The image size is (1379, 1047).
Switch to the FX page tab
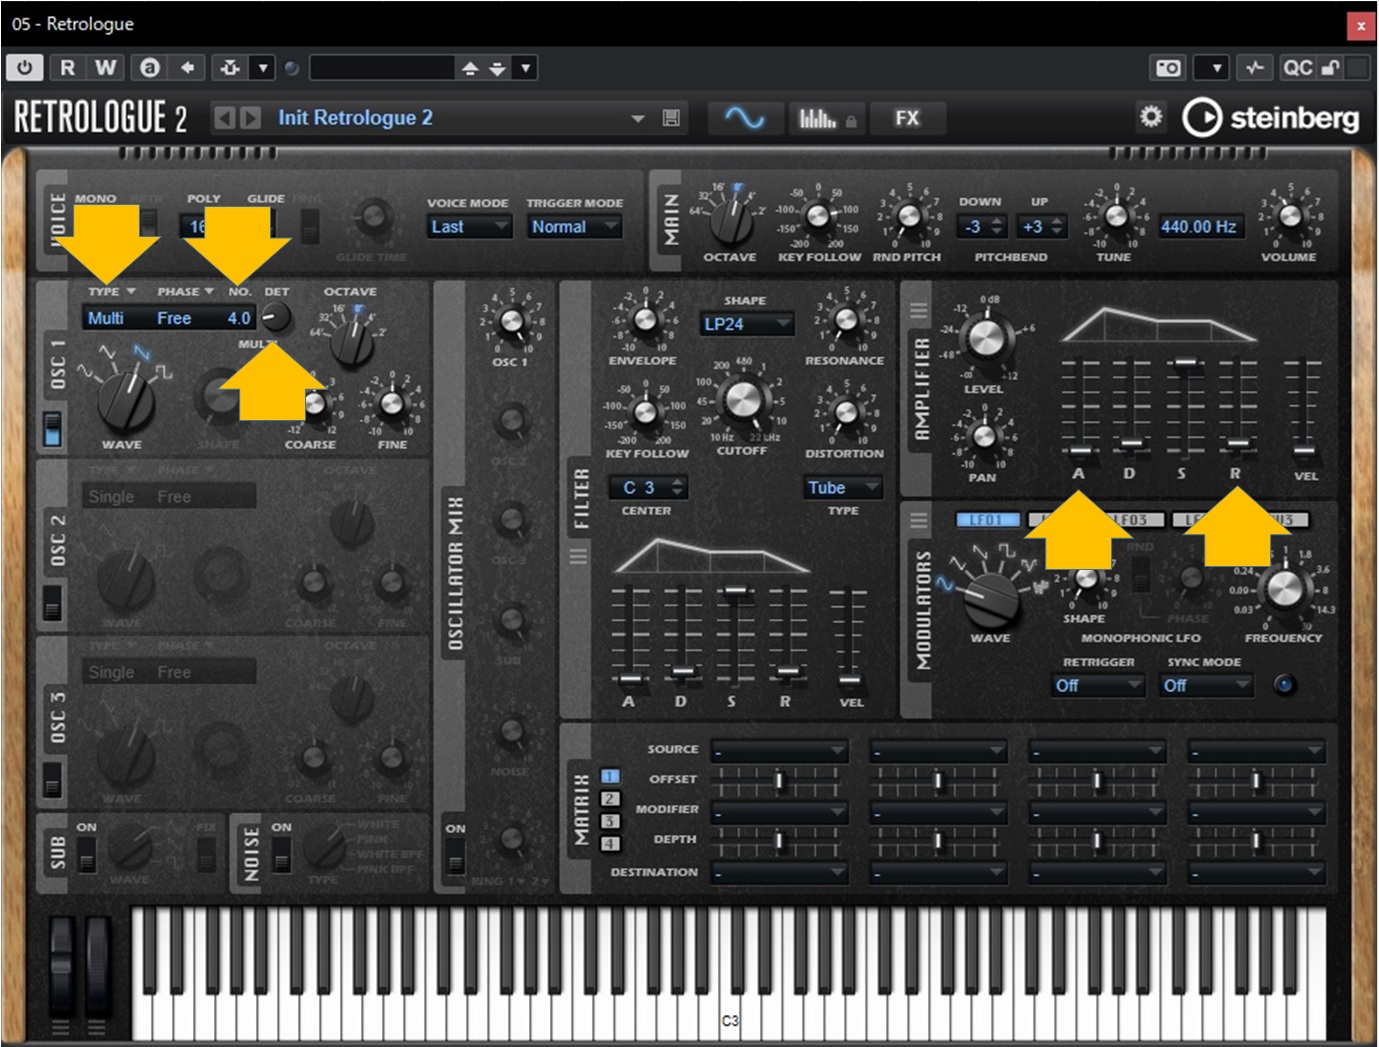tap(906, 118)
